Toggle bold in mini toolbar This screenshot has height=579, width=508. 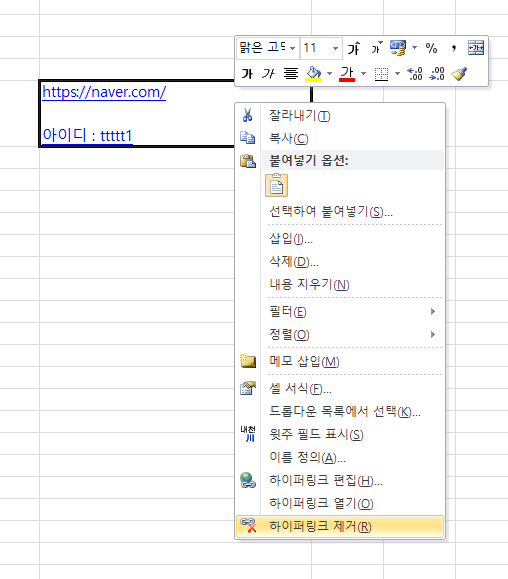[247, 74]
